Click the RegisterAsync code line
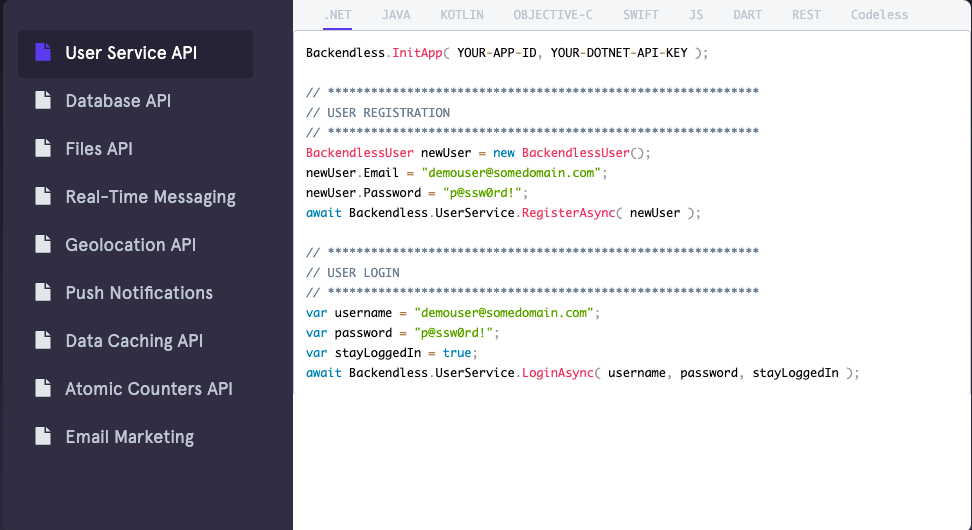Screen dimensions: 972x530 (x=503, y=213)
